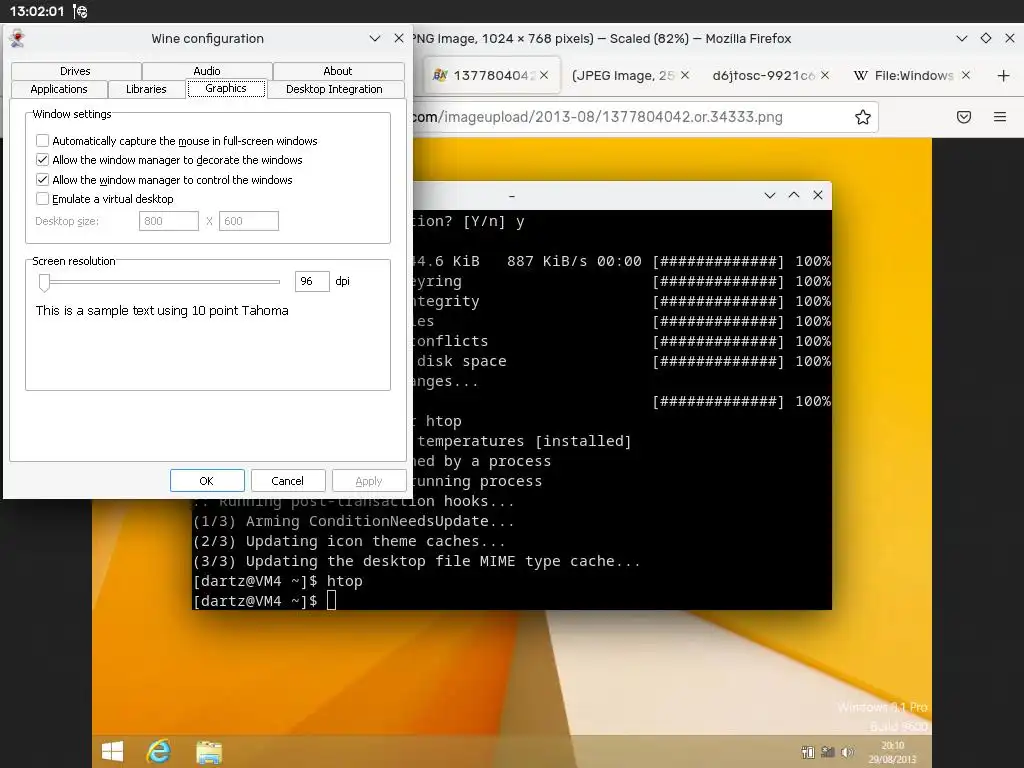Open the About tab
The width and height of the screenshot is (1024, 768).
(x=338, y=71)
